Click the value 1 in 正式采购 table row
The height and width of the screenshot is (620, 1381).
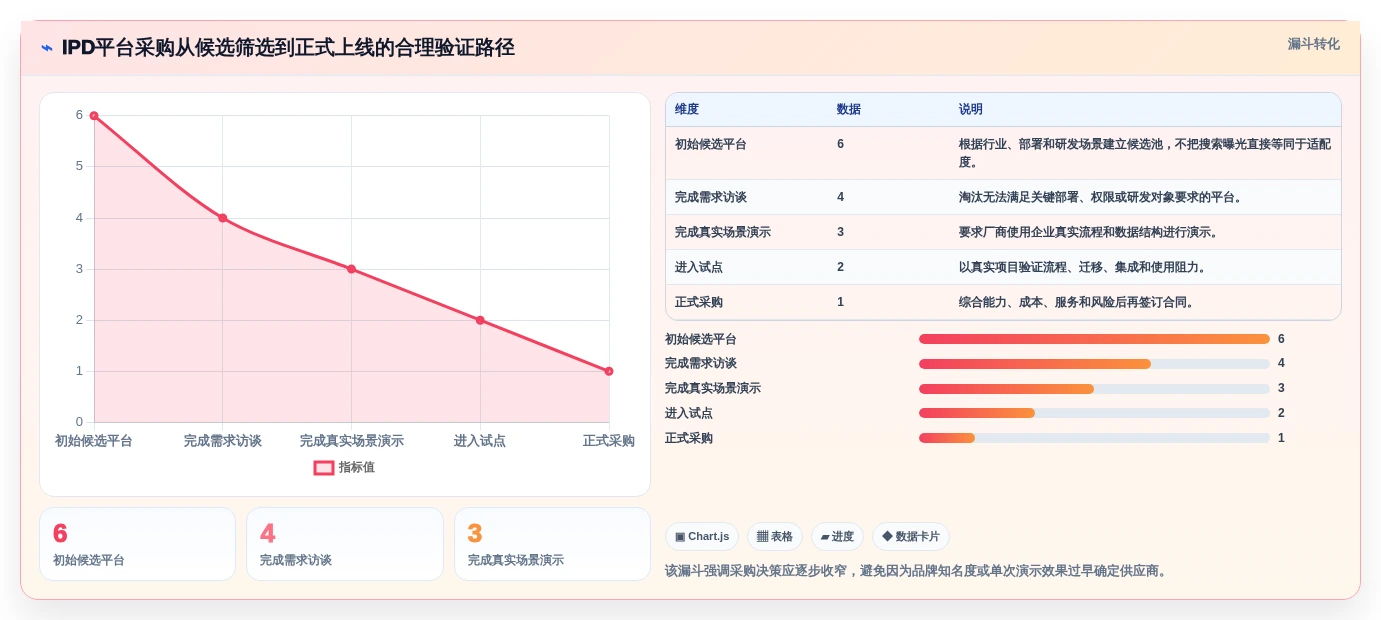coord(840,302)
